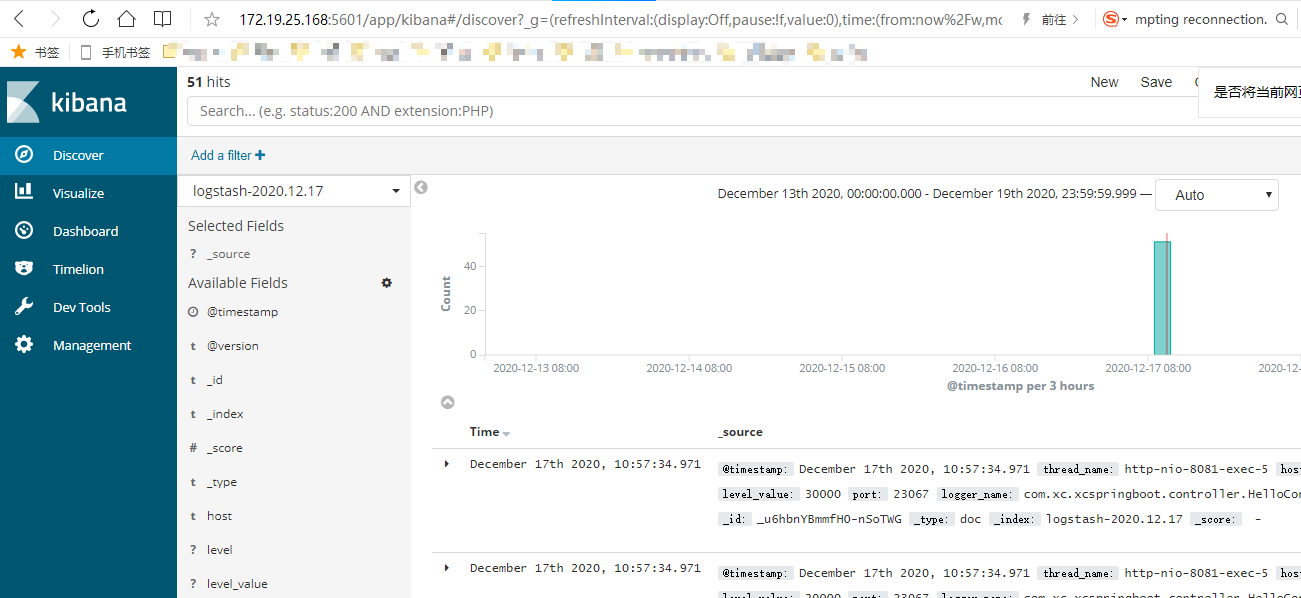Click the first row Time value
This screenshot has width=1301, height=598.
pyautogui.click(x=585, y=464)
